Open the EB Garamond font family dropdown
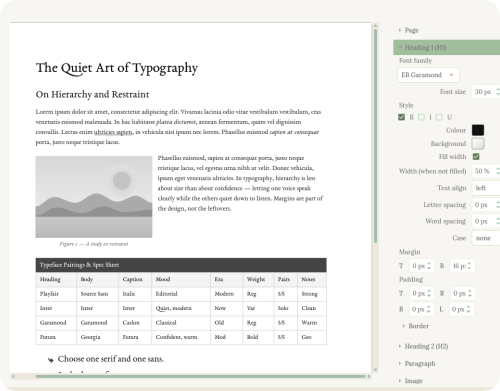 pos(428,75)
